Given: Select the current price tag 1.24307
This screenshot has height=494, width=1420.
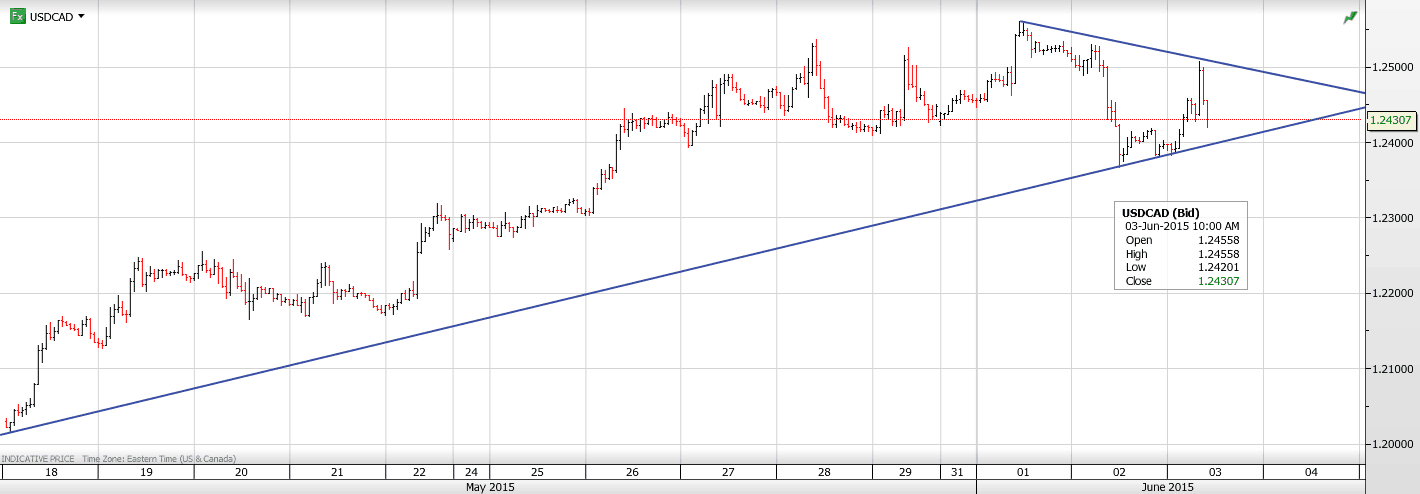Looking at the screenshot, I should point(1390,120).
